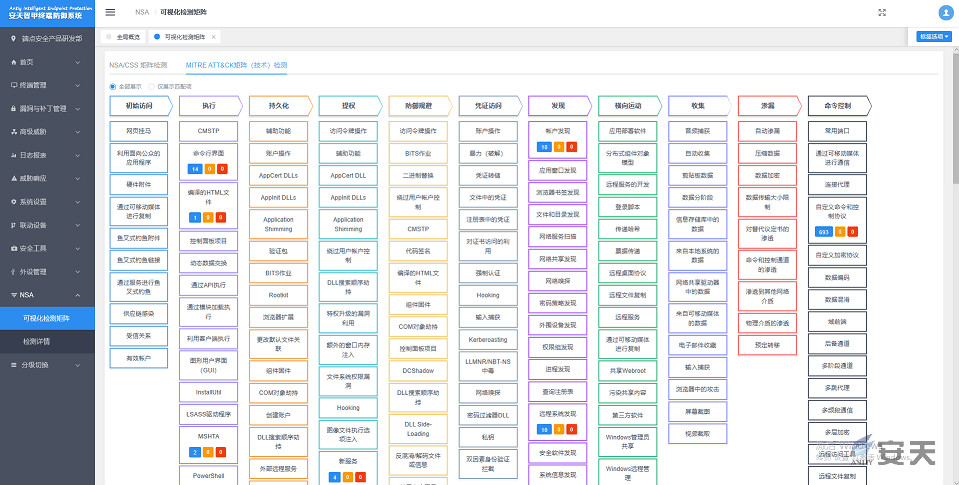The height and width of the screenshot is (485, 959).
Task: Click blue count badge under 远程系统发现
Action: tap(543, 429)
